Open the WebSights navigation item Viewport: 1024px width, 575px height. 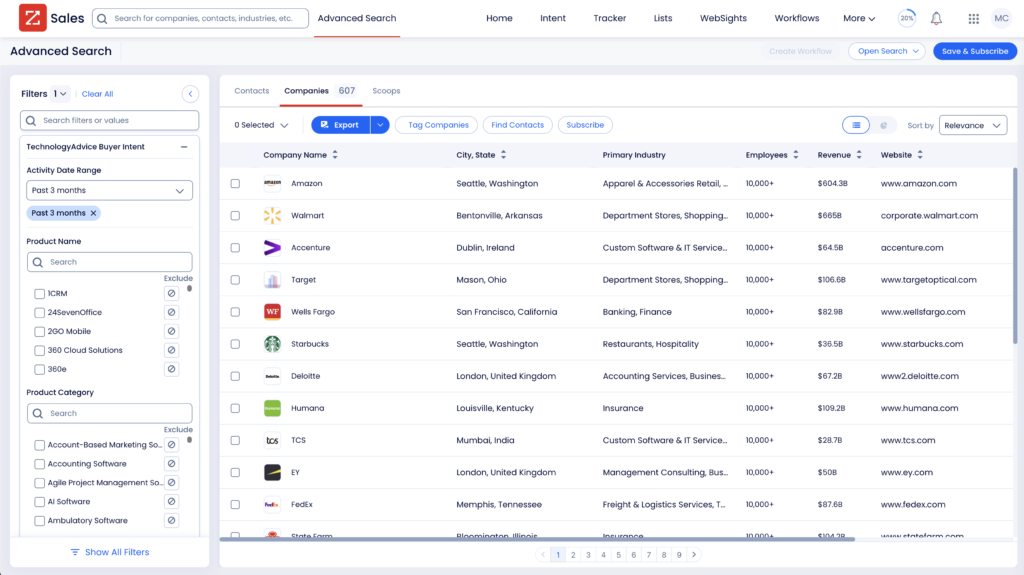(x=723, y=18)
